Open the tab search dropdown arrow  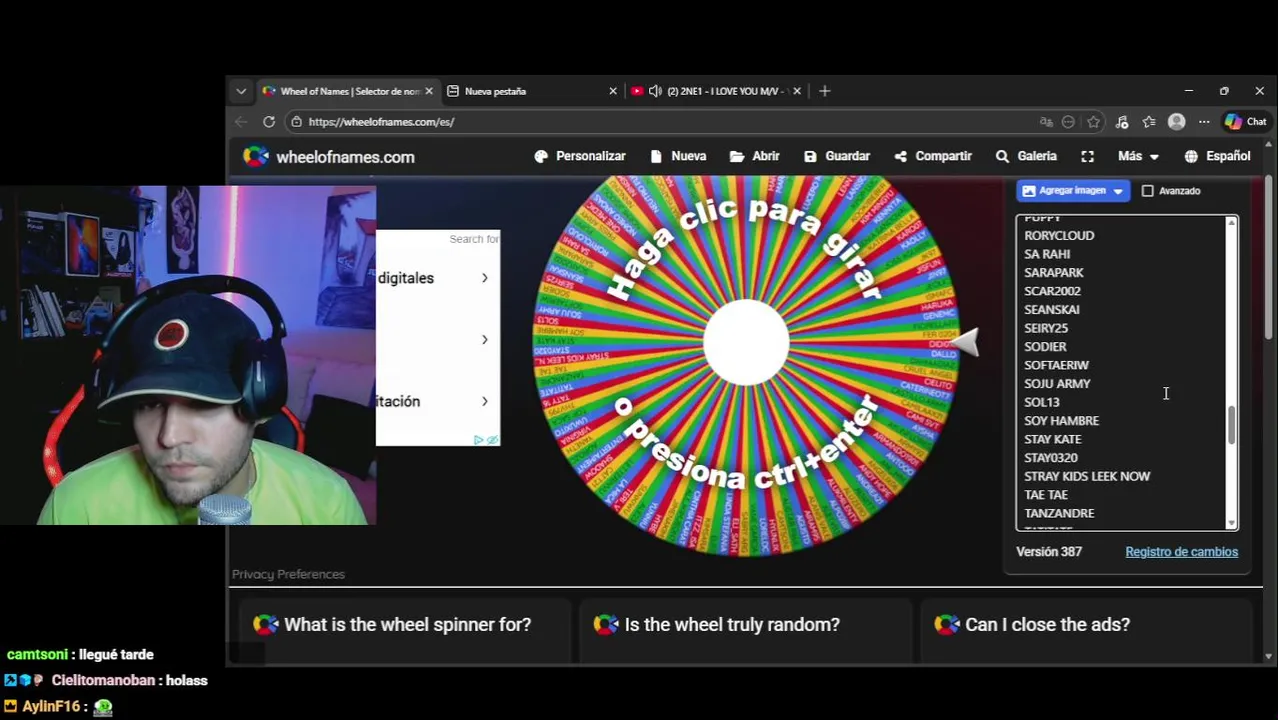[x=241, y=91]
